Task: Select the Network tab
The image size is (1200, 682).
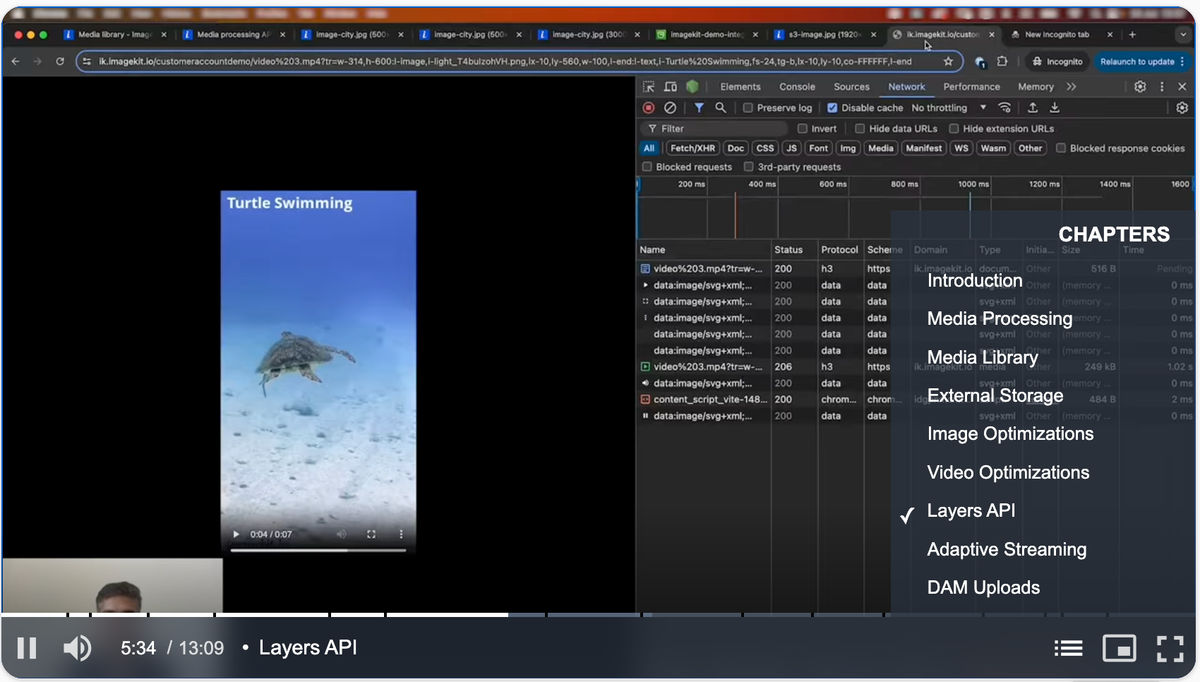Action: (906, 87)
